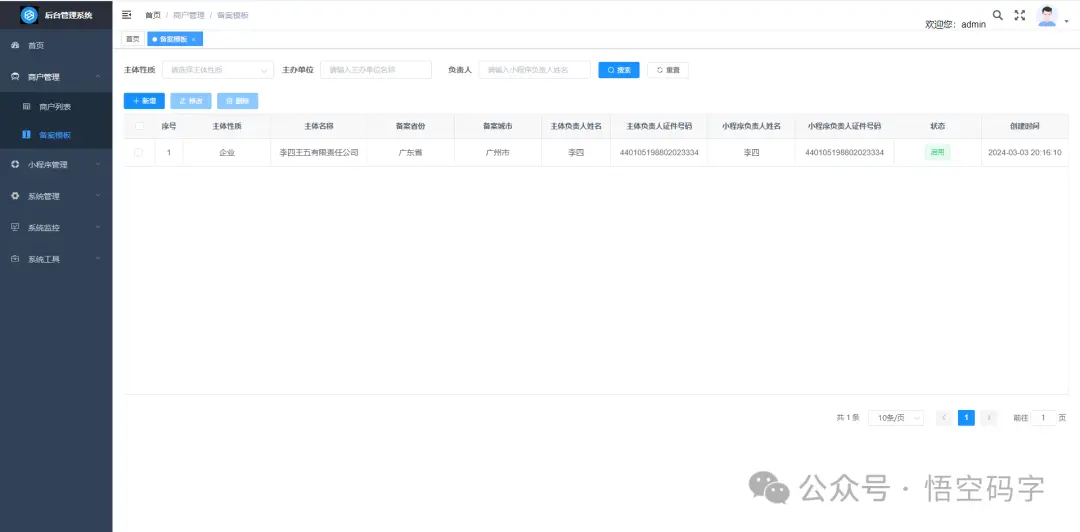Click the 创建时间 column header
The height and width of the screenshot is (532, 1080).
[x=1024, y=127]
